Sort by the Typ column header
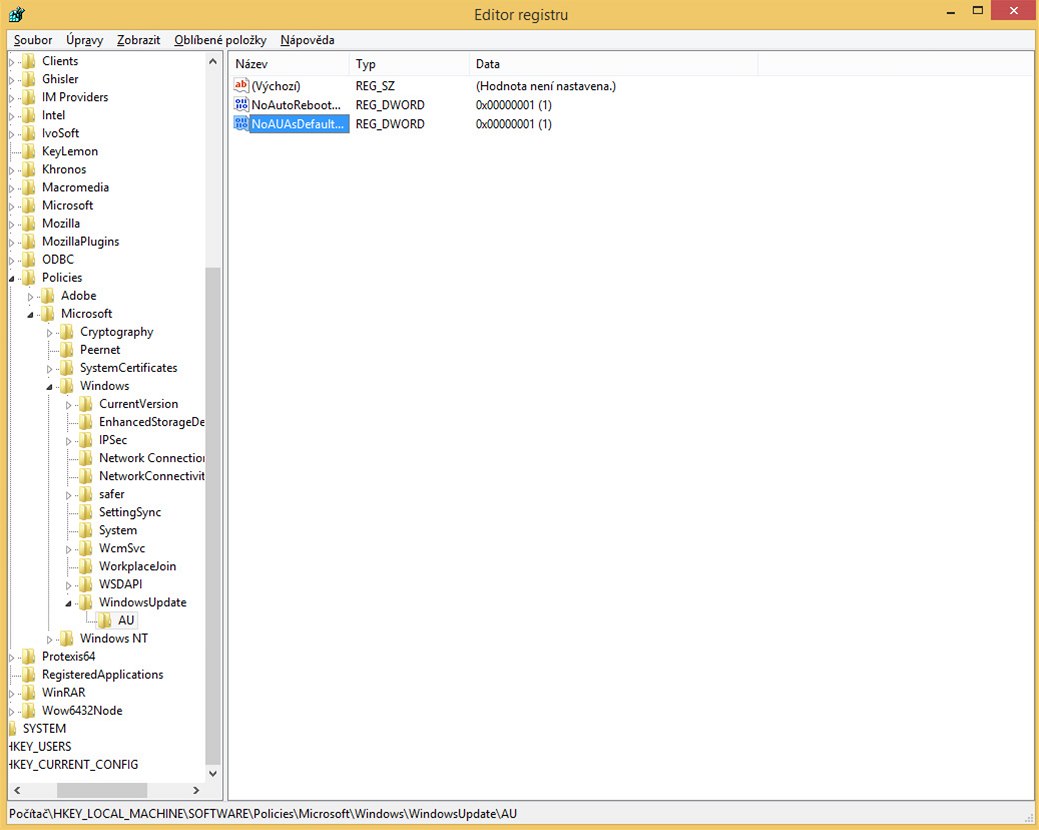This screenshot has height=830, width=1039. pyautogui.click(x=408, y=64)
